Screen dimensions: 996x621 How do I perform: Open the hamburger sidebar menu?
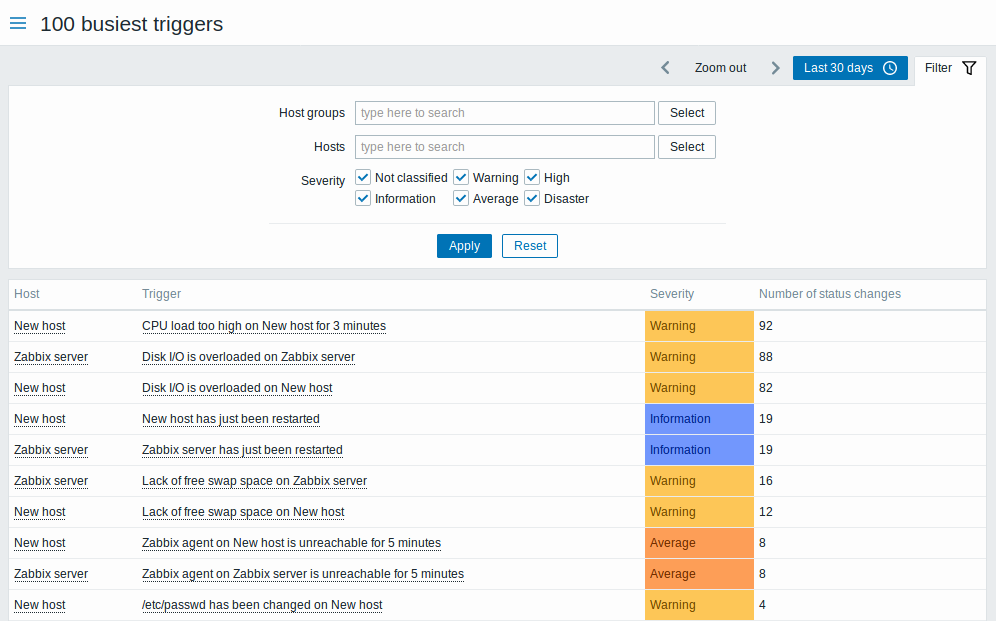point(17,24)
